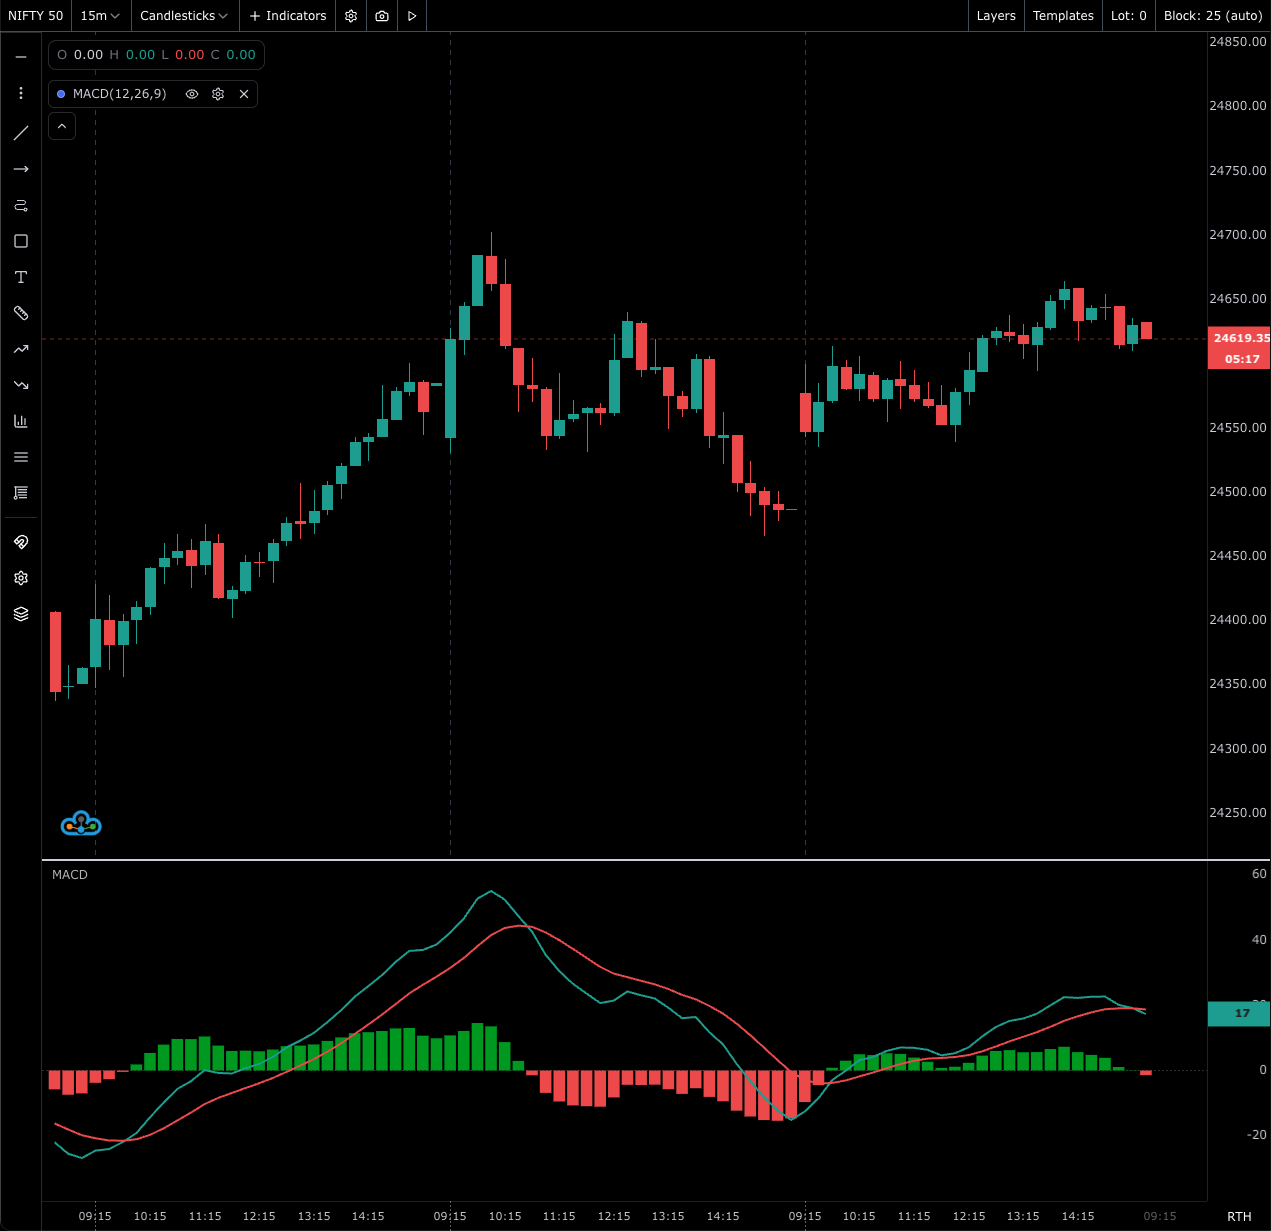Click the MACD(12,26,9) indicator label
Viewport: 1271px width, 1231px height.
point(120,94)
